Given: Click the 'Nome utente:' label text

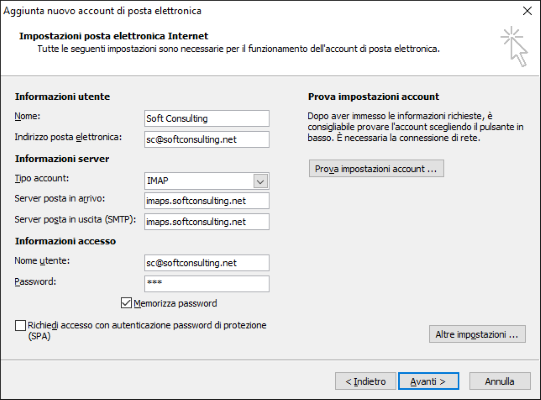Looking at the screenshot, I should pyautogui.click(x=42, y=261).
